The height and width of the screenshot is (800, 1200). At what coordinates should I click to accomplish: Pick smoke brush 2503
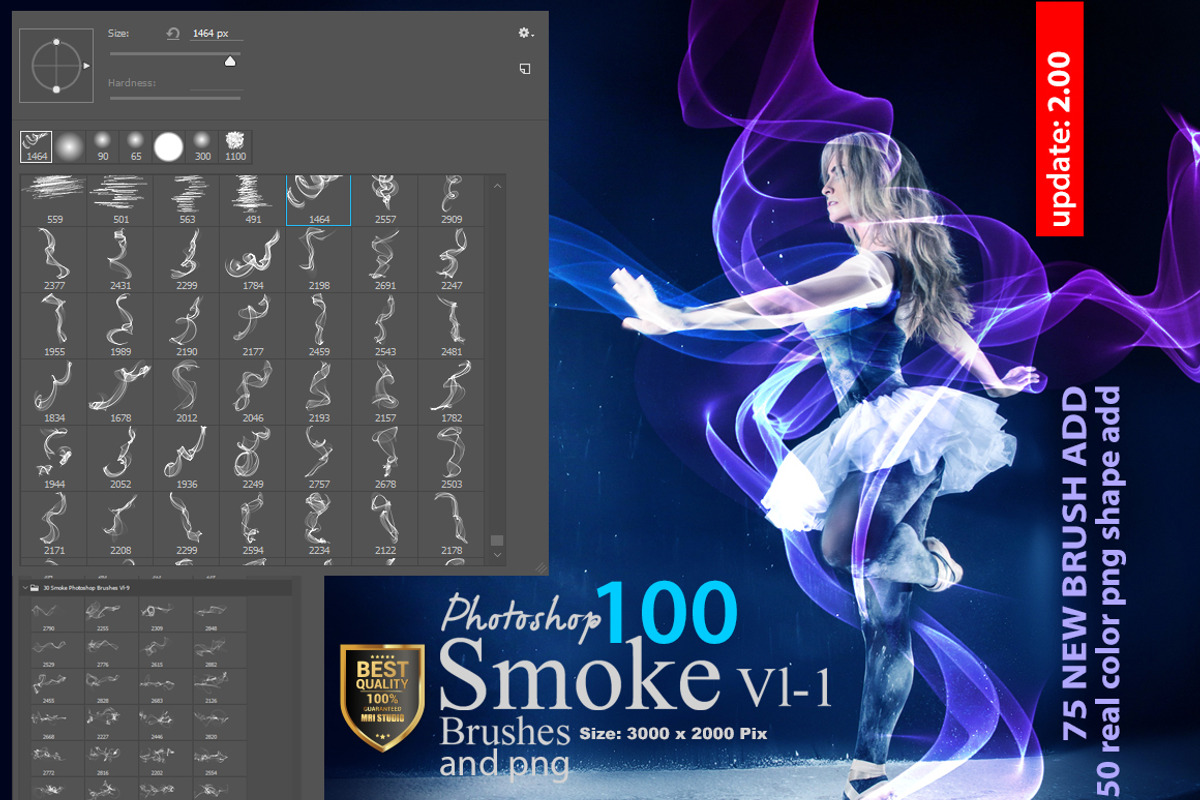451,458
